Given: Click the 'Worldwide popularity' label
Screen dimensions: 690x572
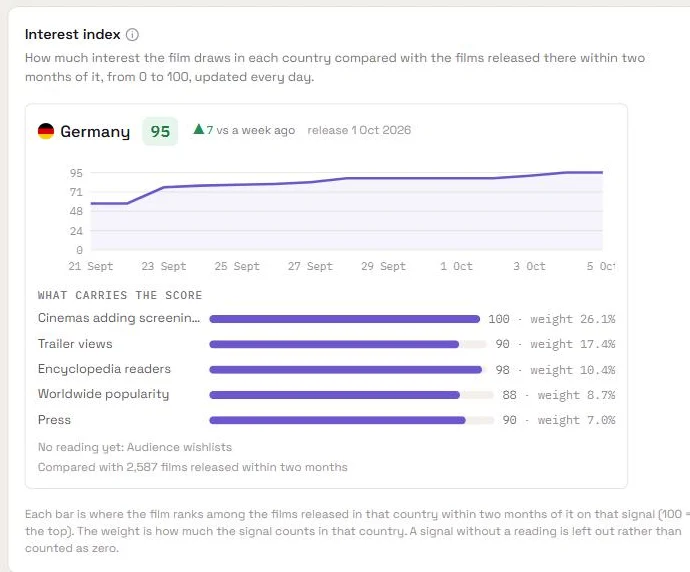Looking at the screenshot, I should tap(103, 394).
